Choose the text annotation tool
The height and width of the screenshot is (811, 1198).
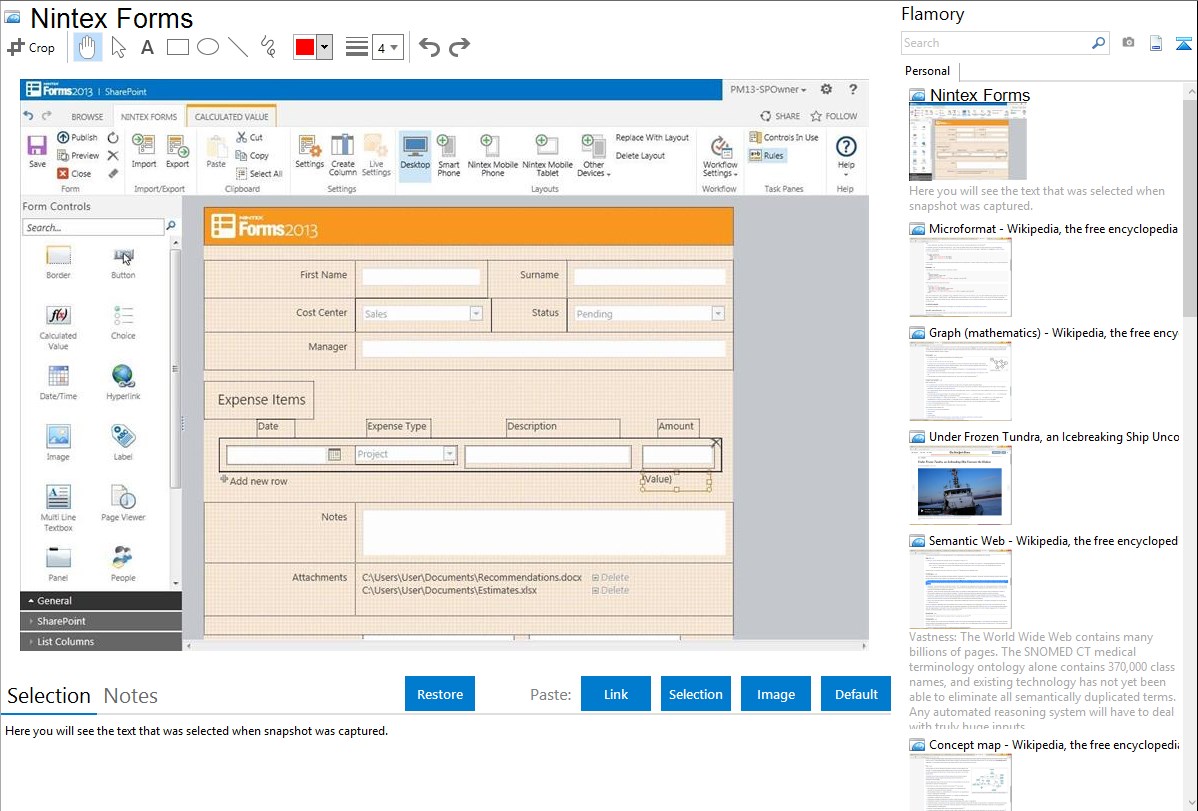point(147,47)
